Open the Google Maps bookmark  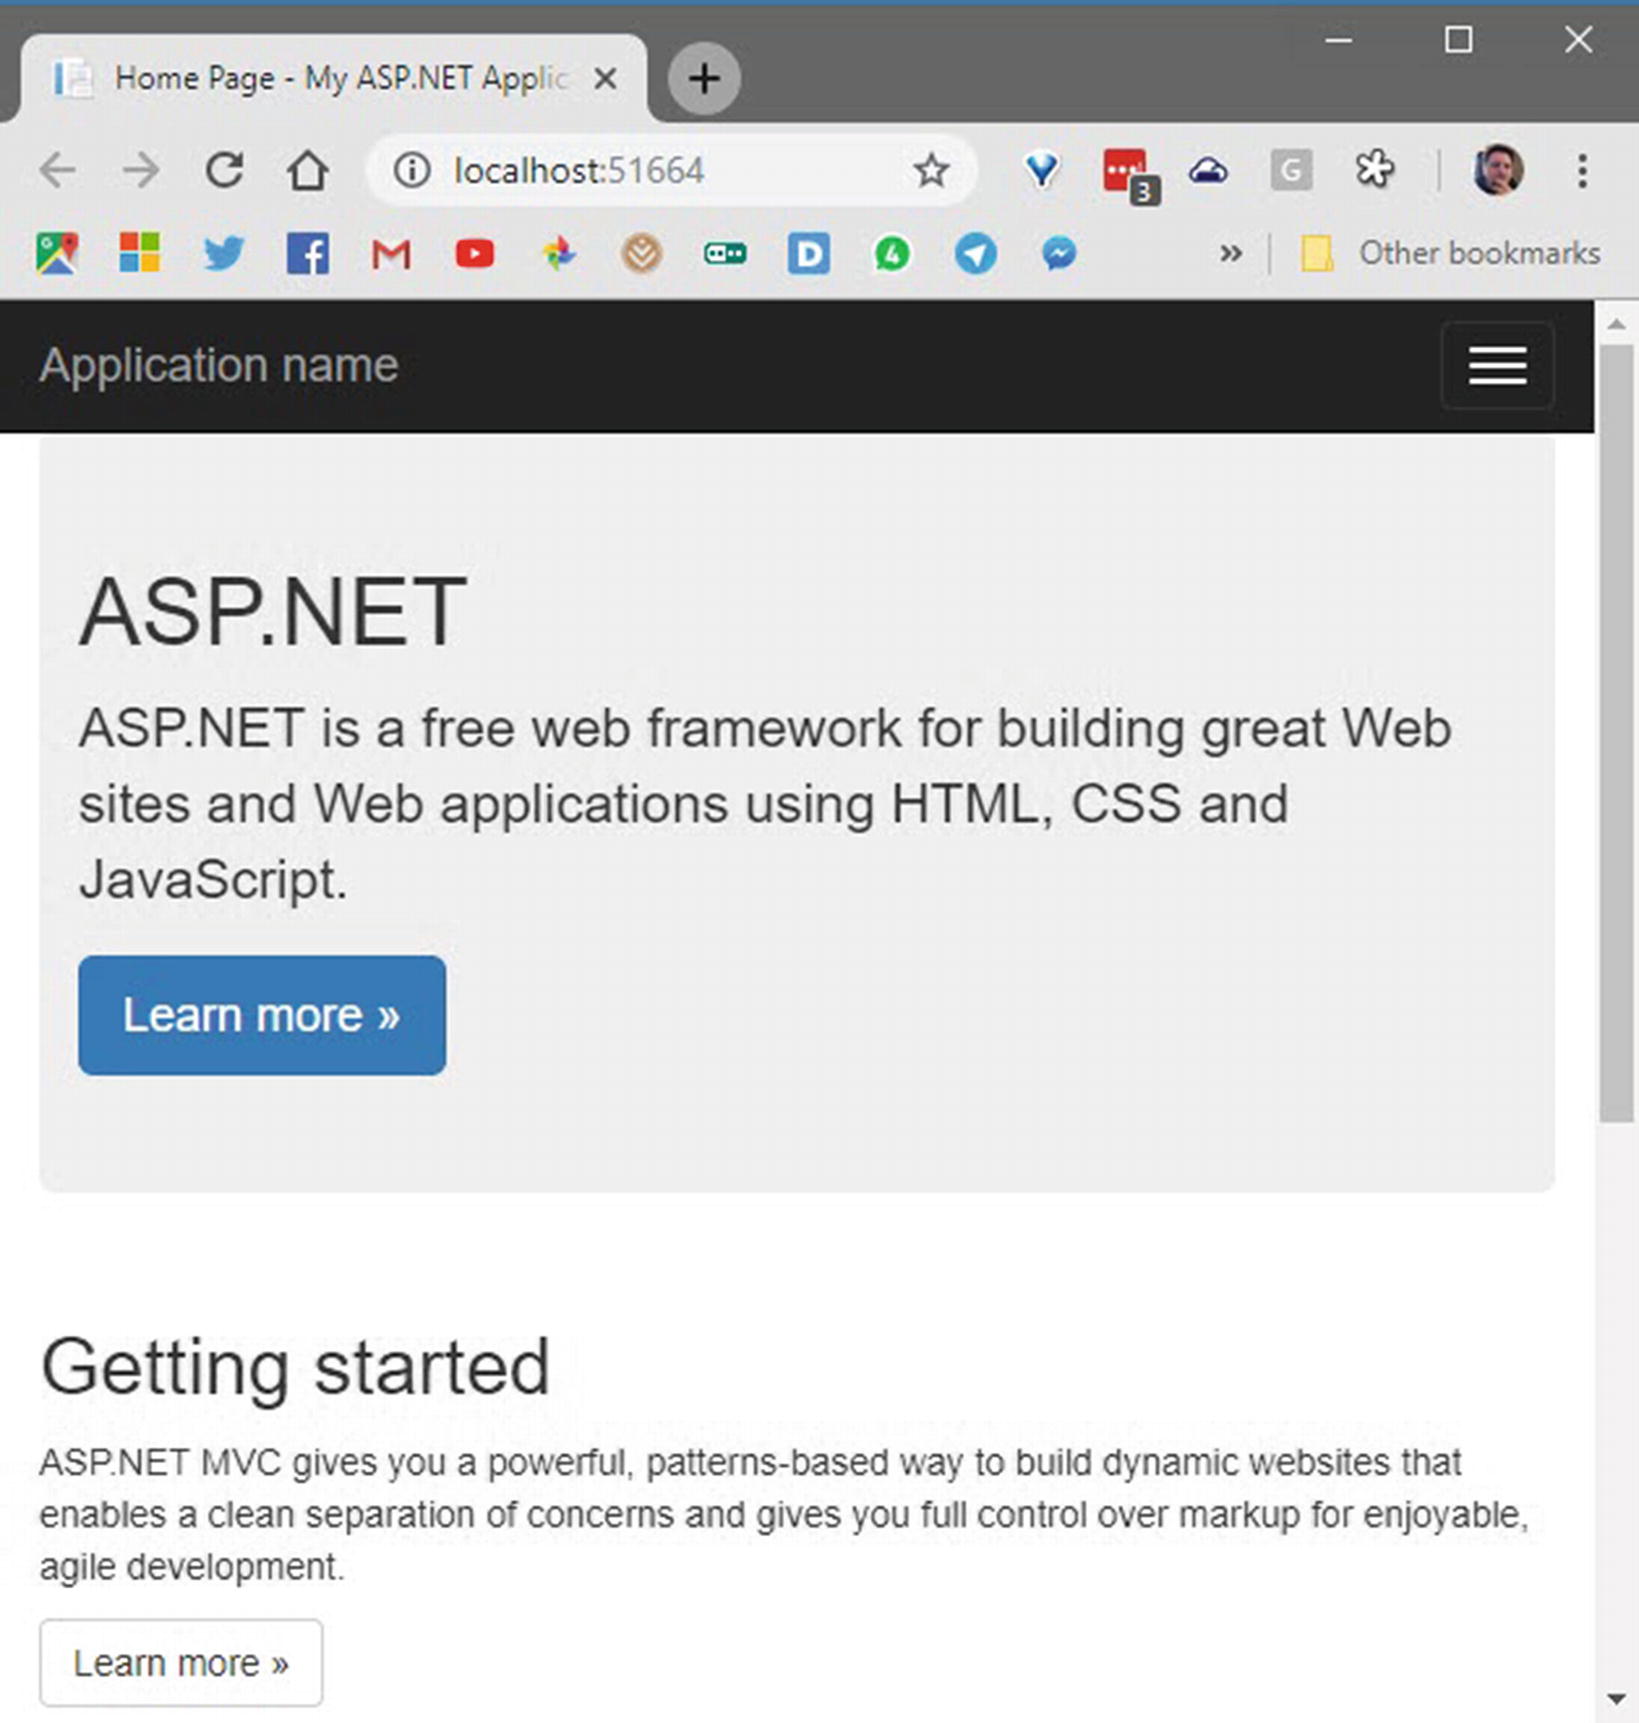click(57, 254)
